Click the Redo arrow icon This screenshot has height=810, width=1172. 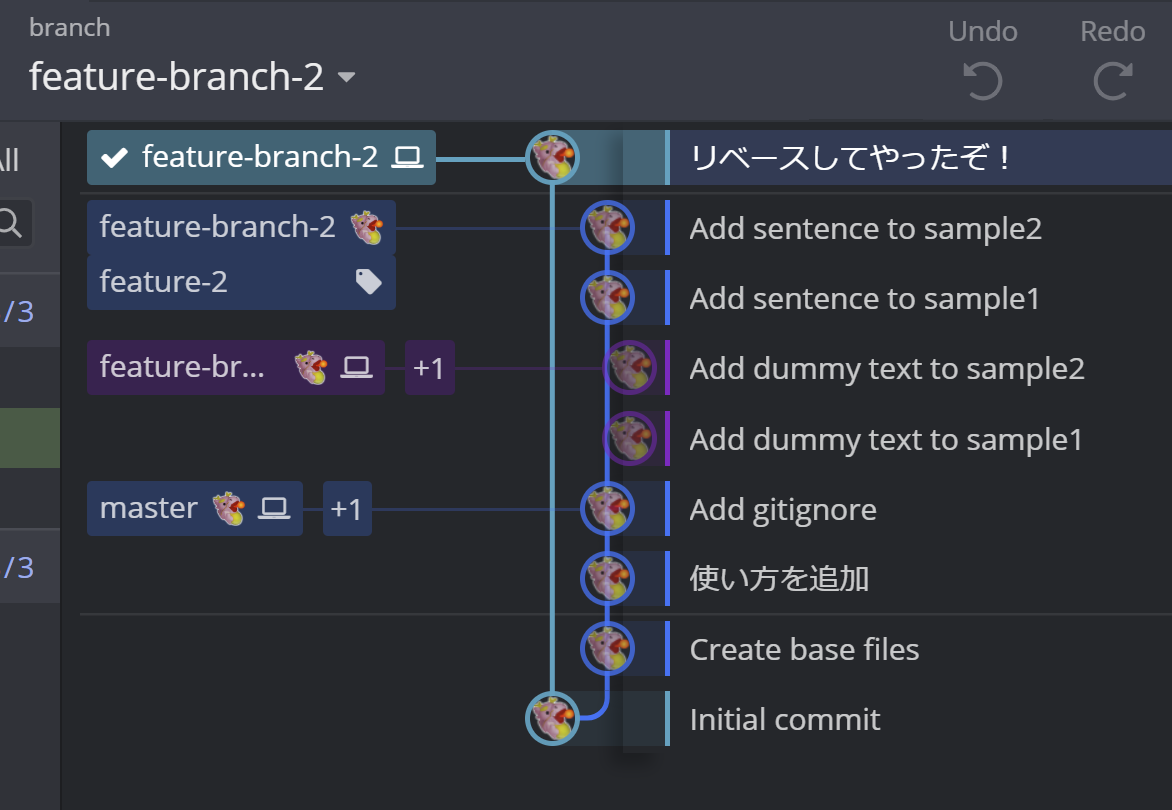pyautogui.click(x=1112, y=80)
